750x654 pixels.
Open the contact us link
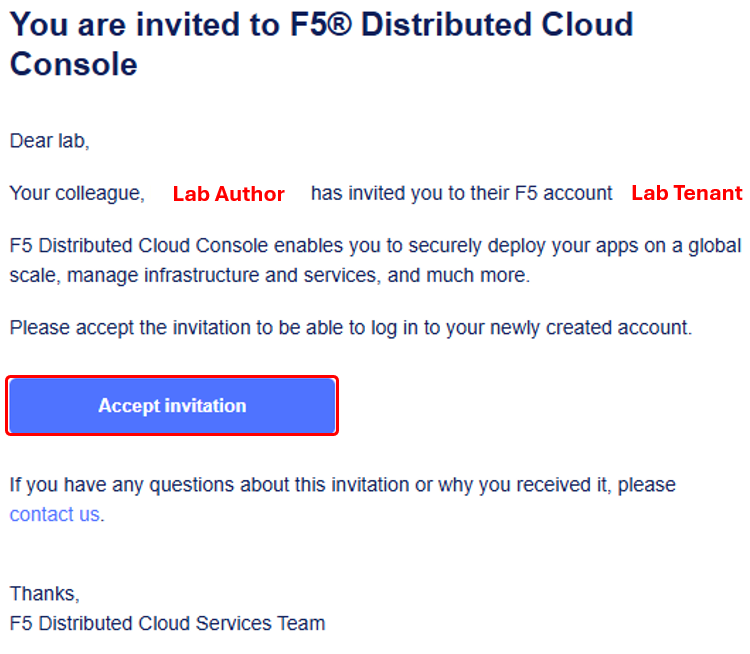tap(55, 514)
